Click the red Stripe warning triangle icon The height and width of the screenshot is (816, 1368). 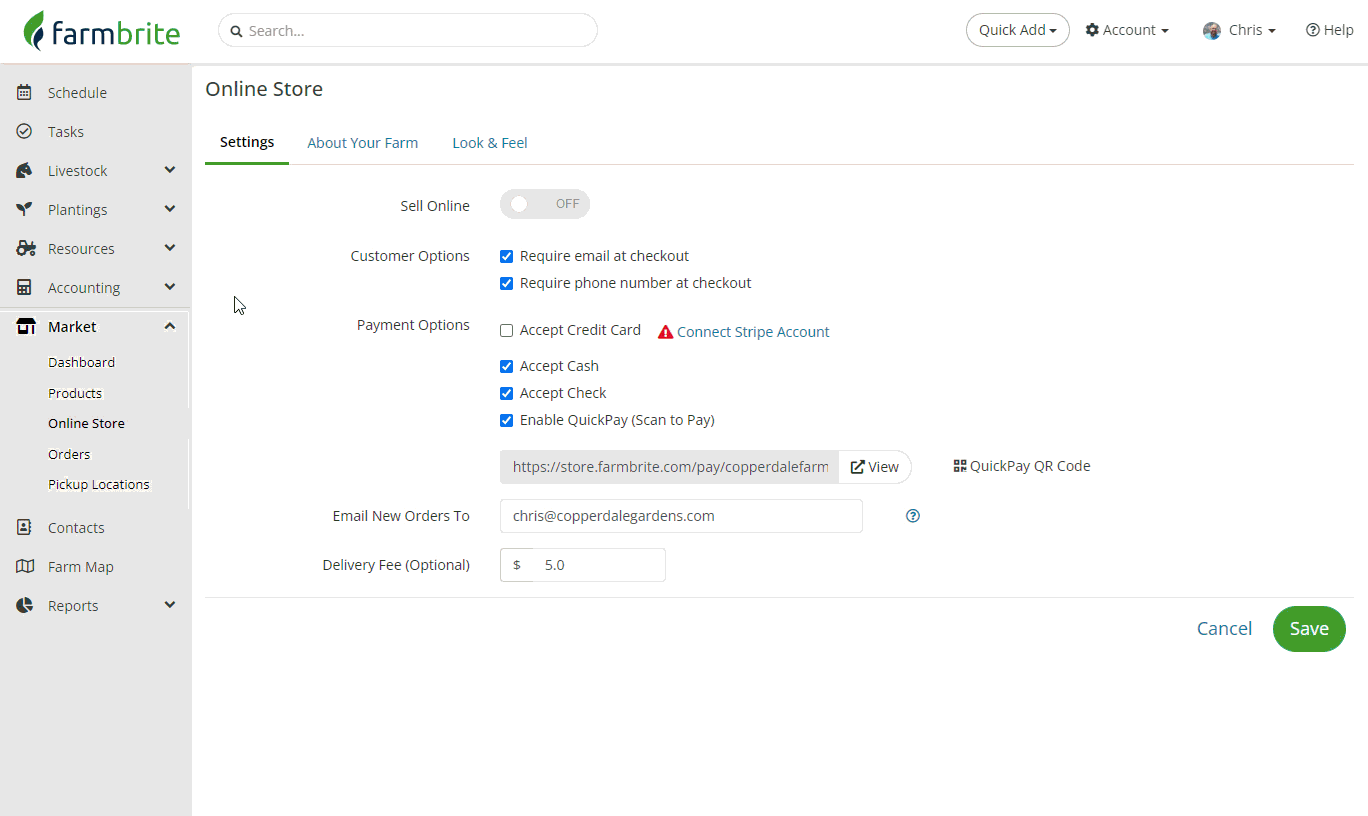click(x=665, y=332)
